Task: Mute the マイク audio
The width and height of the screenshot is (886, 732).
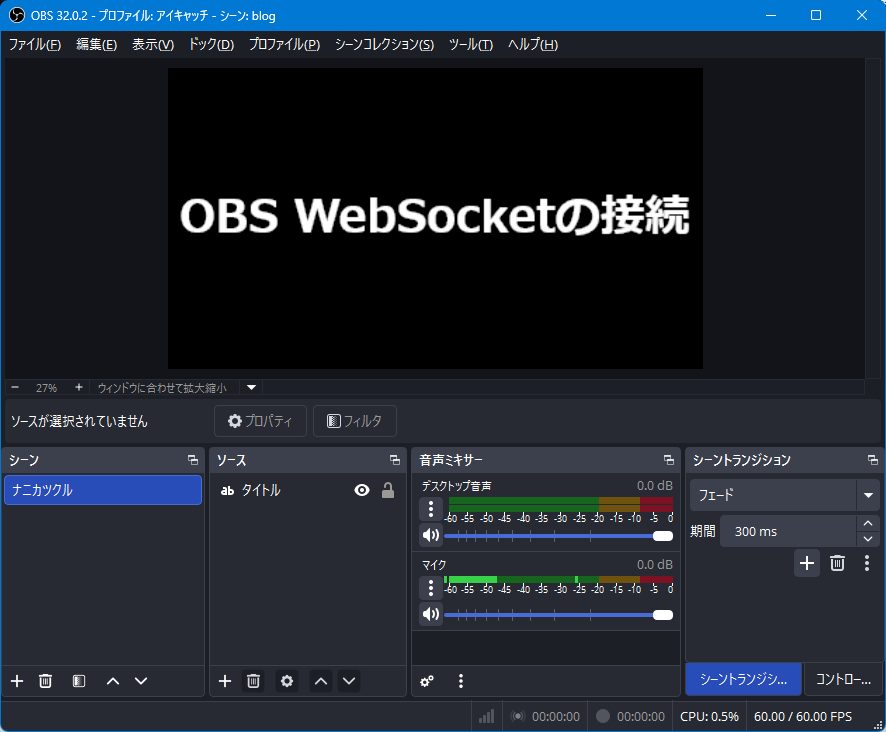Action: coord(430,614)
